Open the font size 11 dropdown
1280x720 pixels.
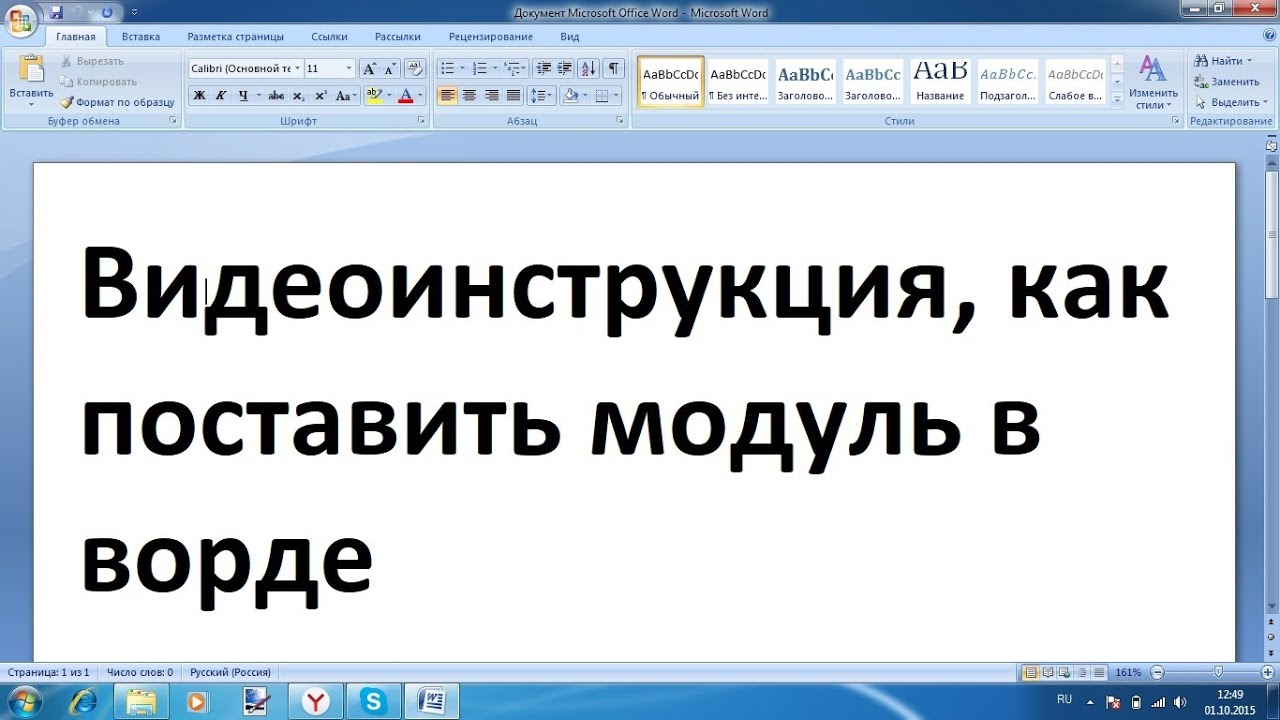click(349, 69)
